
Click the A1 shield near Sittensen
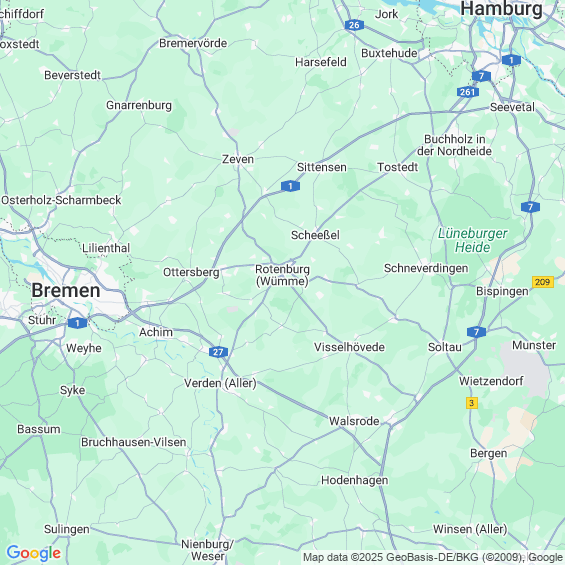click(x=290, y=186)
